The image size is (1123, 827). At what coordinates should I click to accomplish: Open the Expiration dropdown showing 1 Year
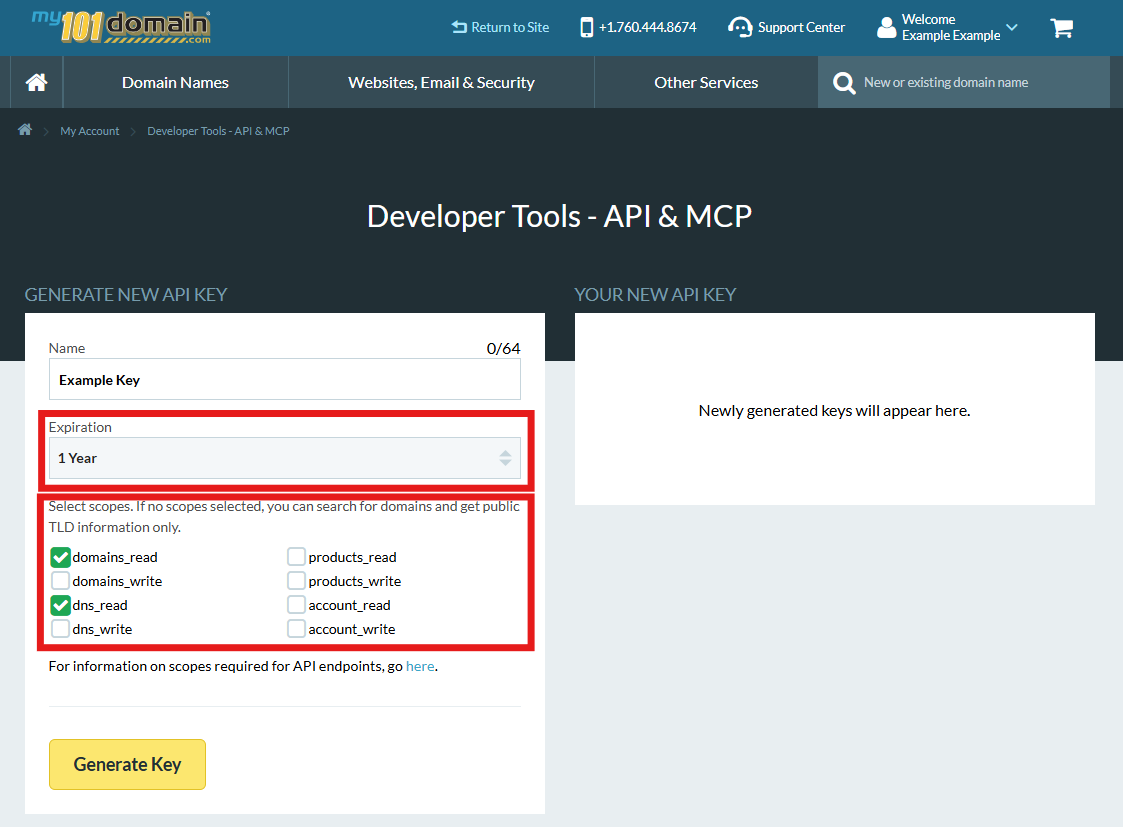point(285,457)
